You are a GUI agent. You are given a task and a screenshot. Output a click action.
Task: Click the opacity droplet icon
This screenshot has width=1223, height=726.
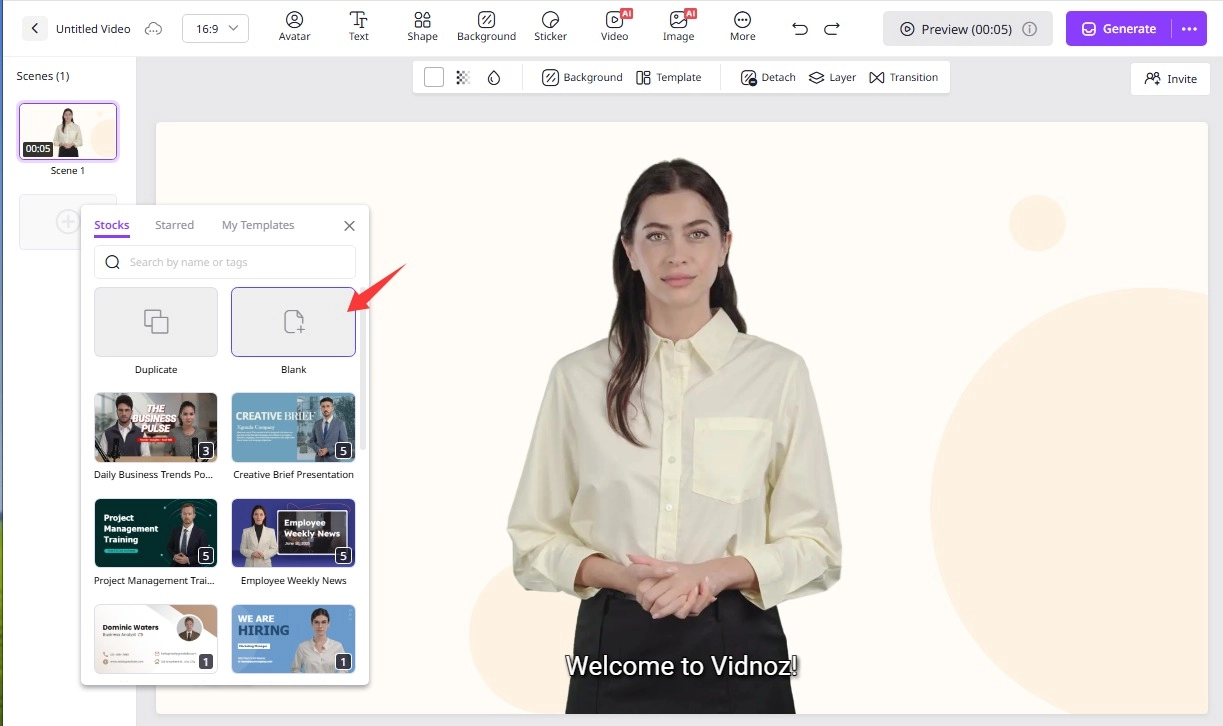493,77
